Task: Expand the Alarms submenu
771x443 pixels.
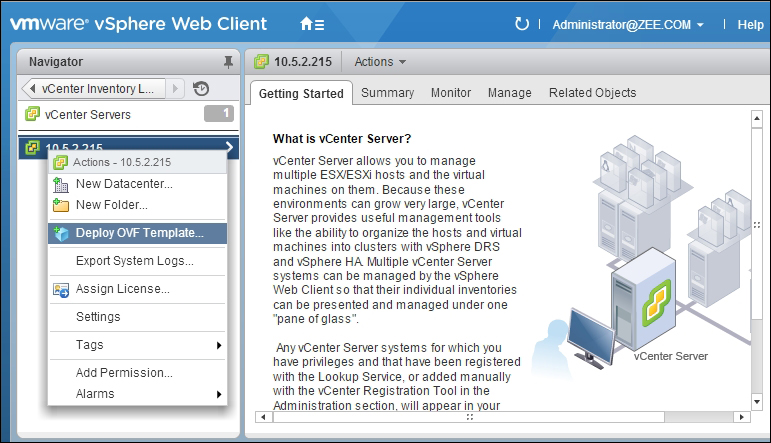Action: 218,394
